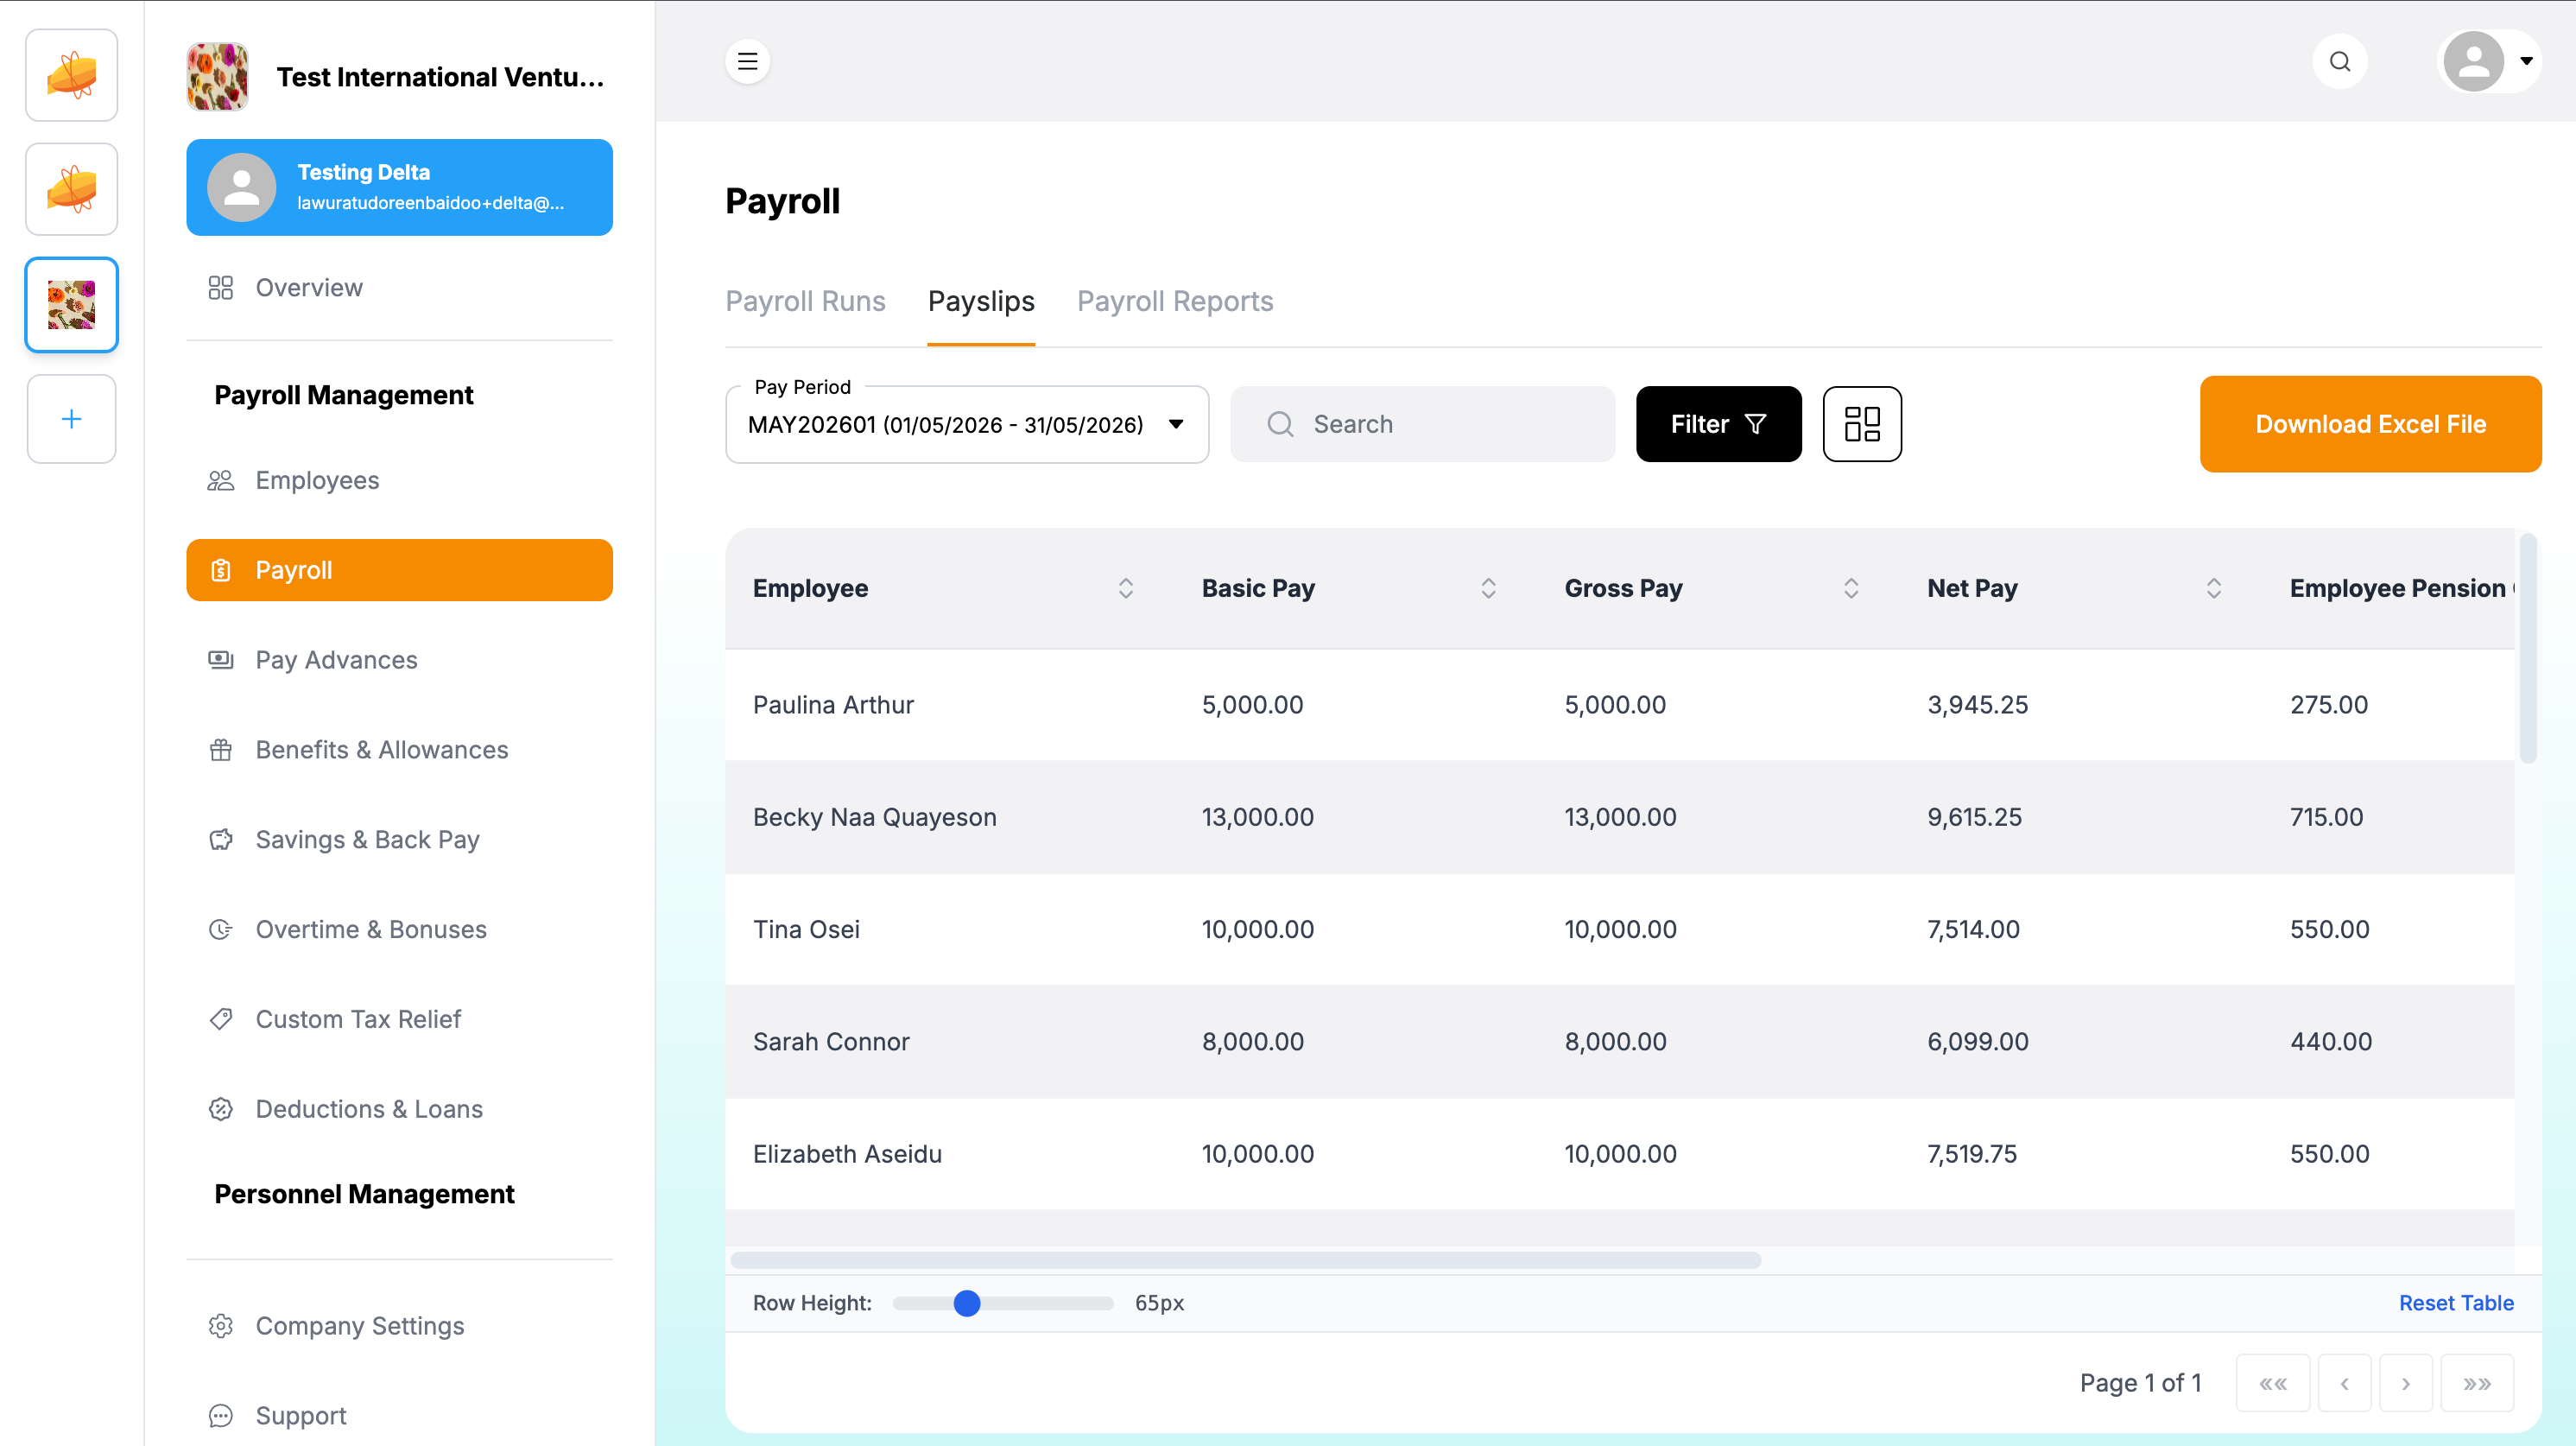The width and height of the screenshot is (2576, 1446).
Task: Open Deductions & Loans
Action: click(399, 1109)
